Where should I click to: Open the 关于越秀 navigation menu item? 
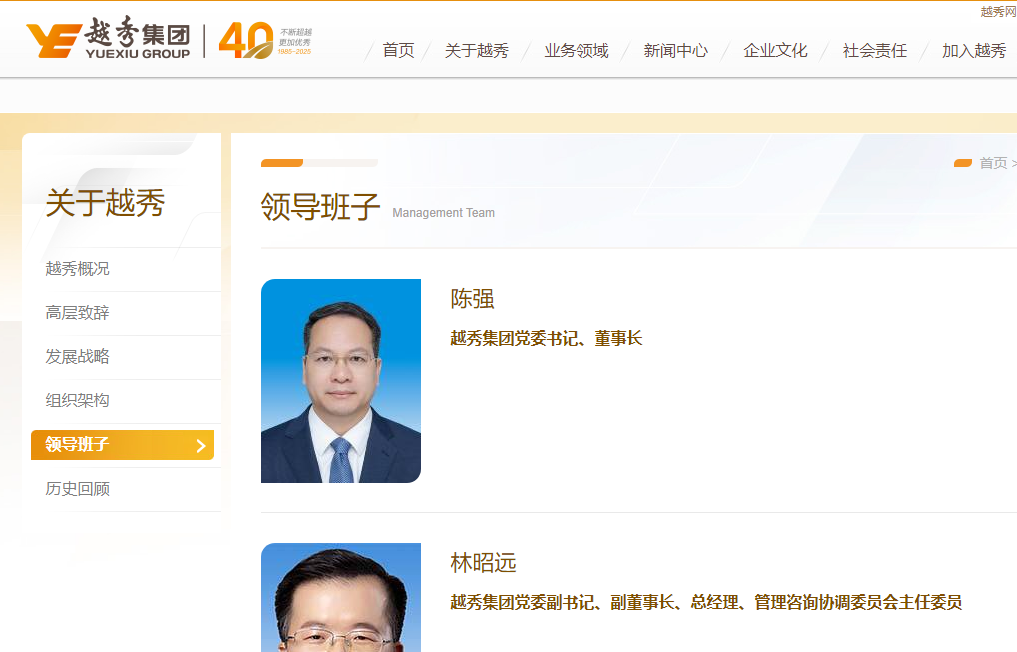(x=477, y=51)
